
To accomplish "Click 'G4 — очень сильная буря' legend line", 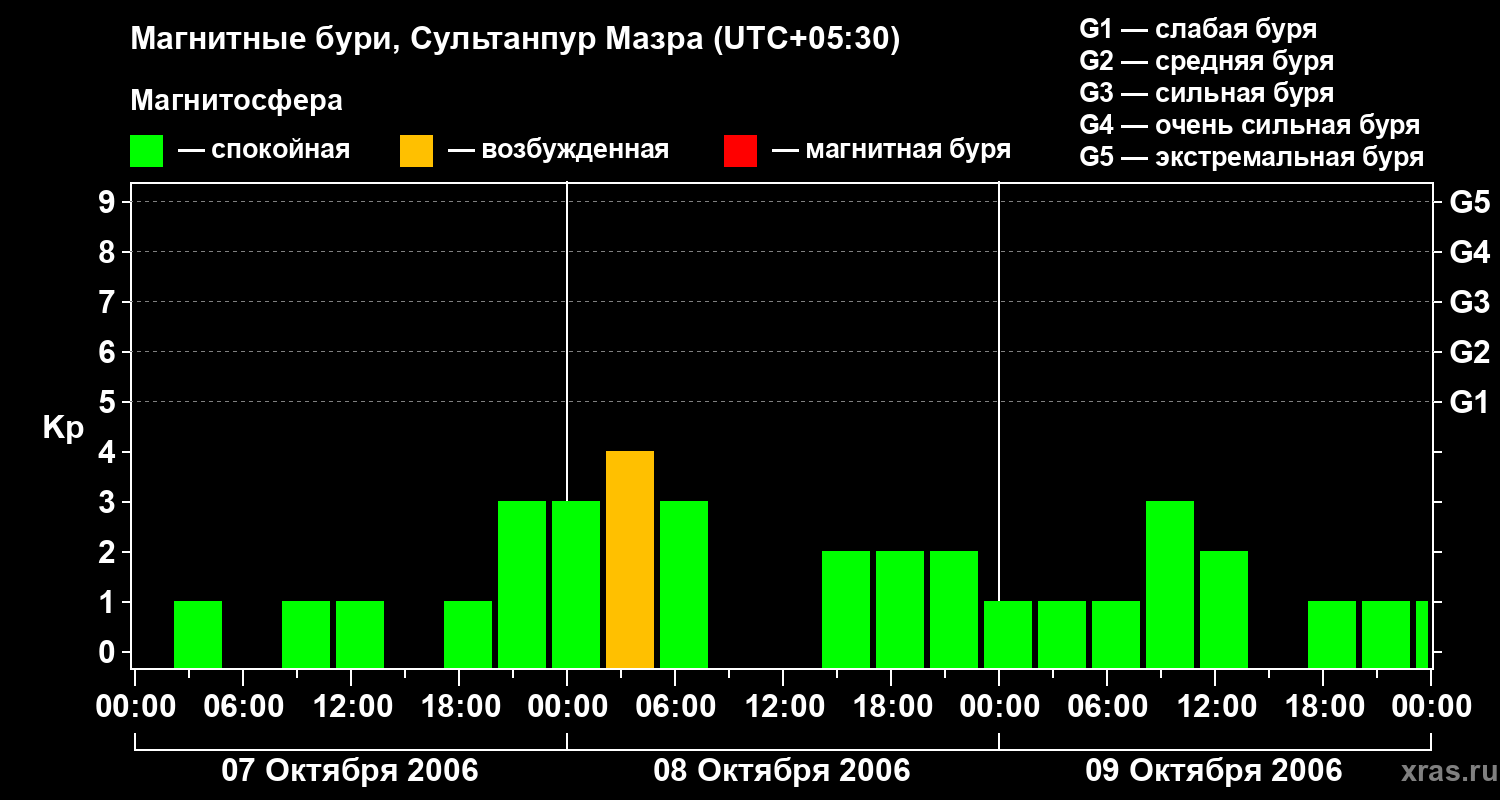I will click(x=1250, y=125).
